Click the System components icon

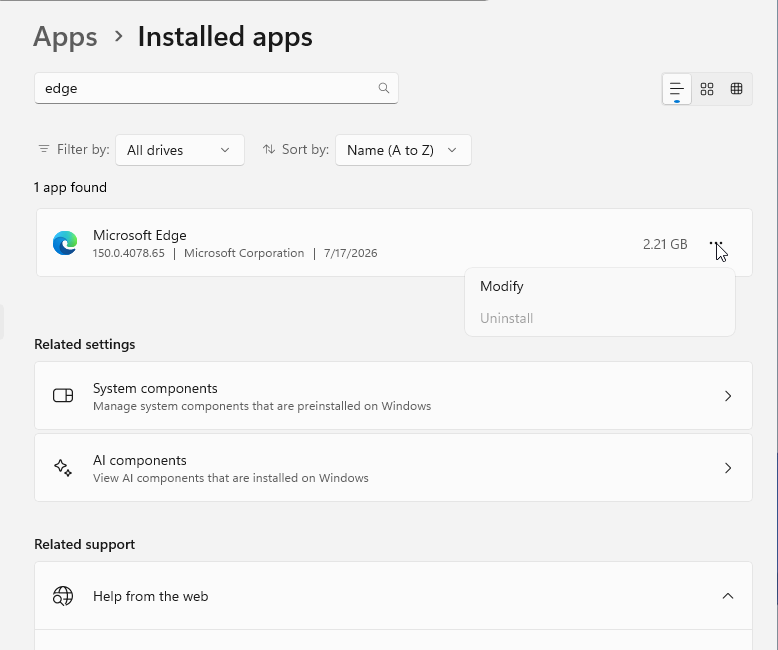pos(63,395)
